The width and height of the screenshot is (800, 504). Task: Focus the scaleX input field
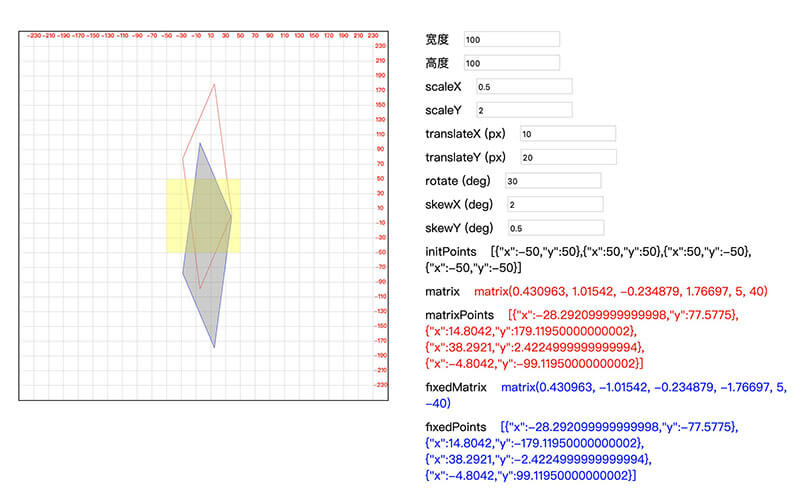(x=524, y=86)
